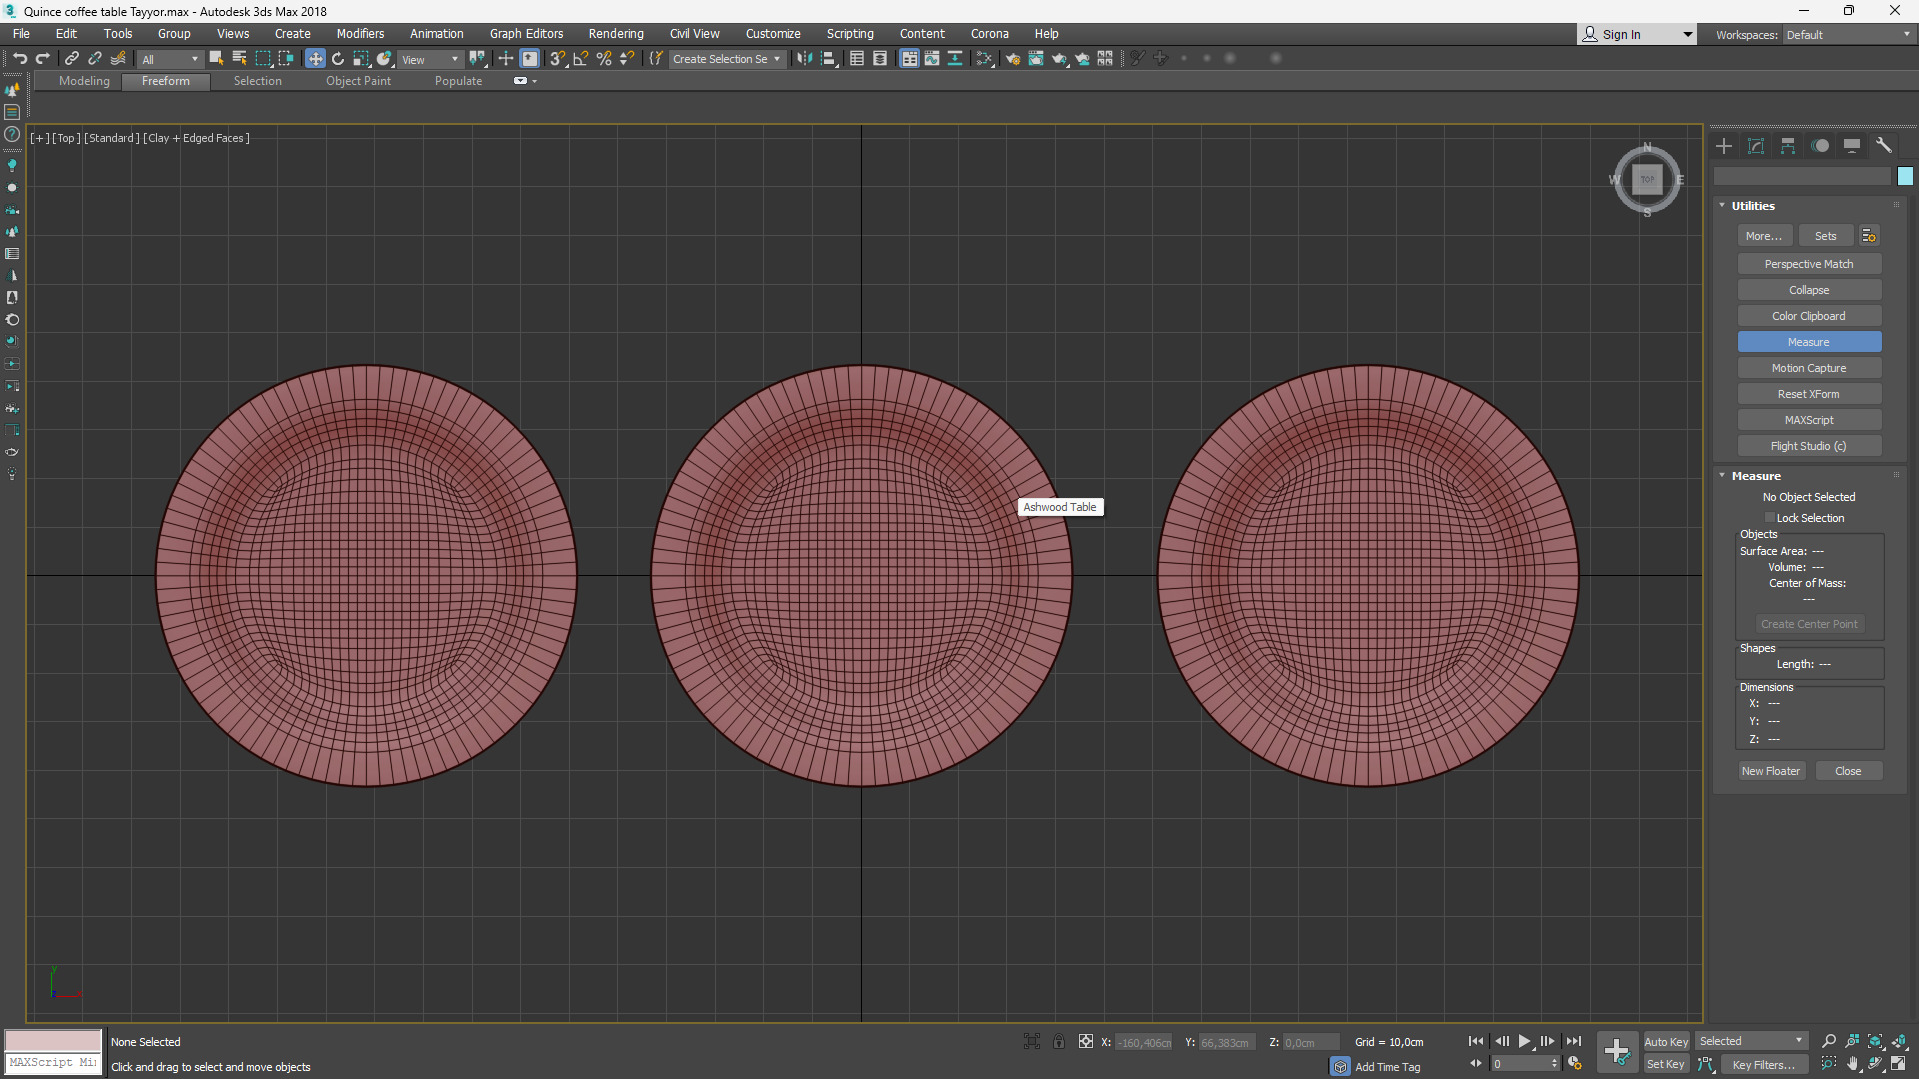The width and height of the screenshot is (1919, 1079).
Task: Select the Select and Place tool
Action: point(384,59)
